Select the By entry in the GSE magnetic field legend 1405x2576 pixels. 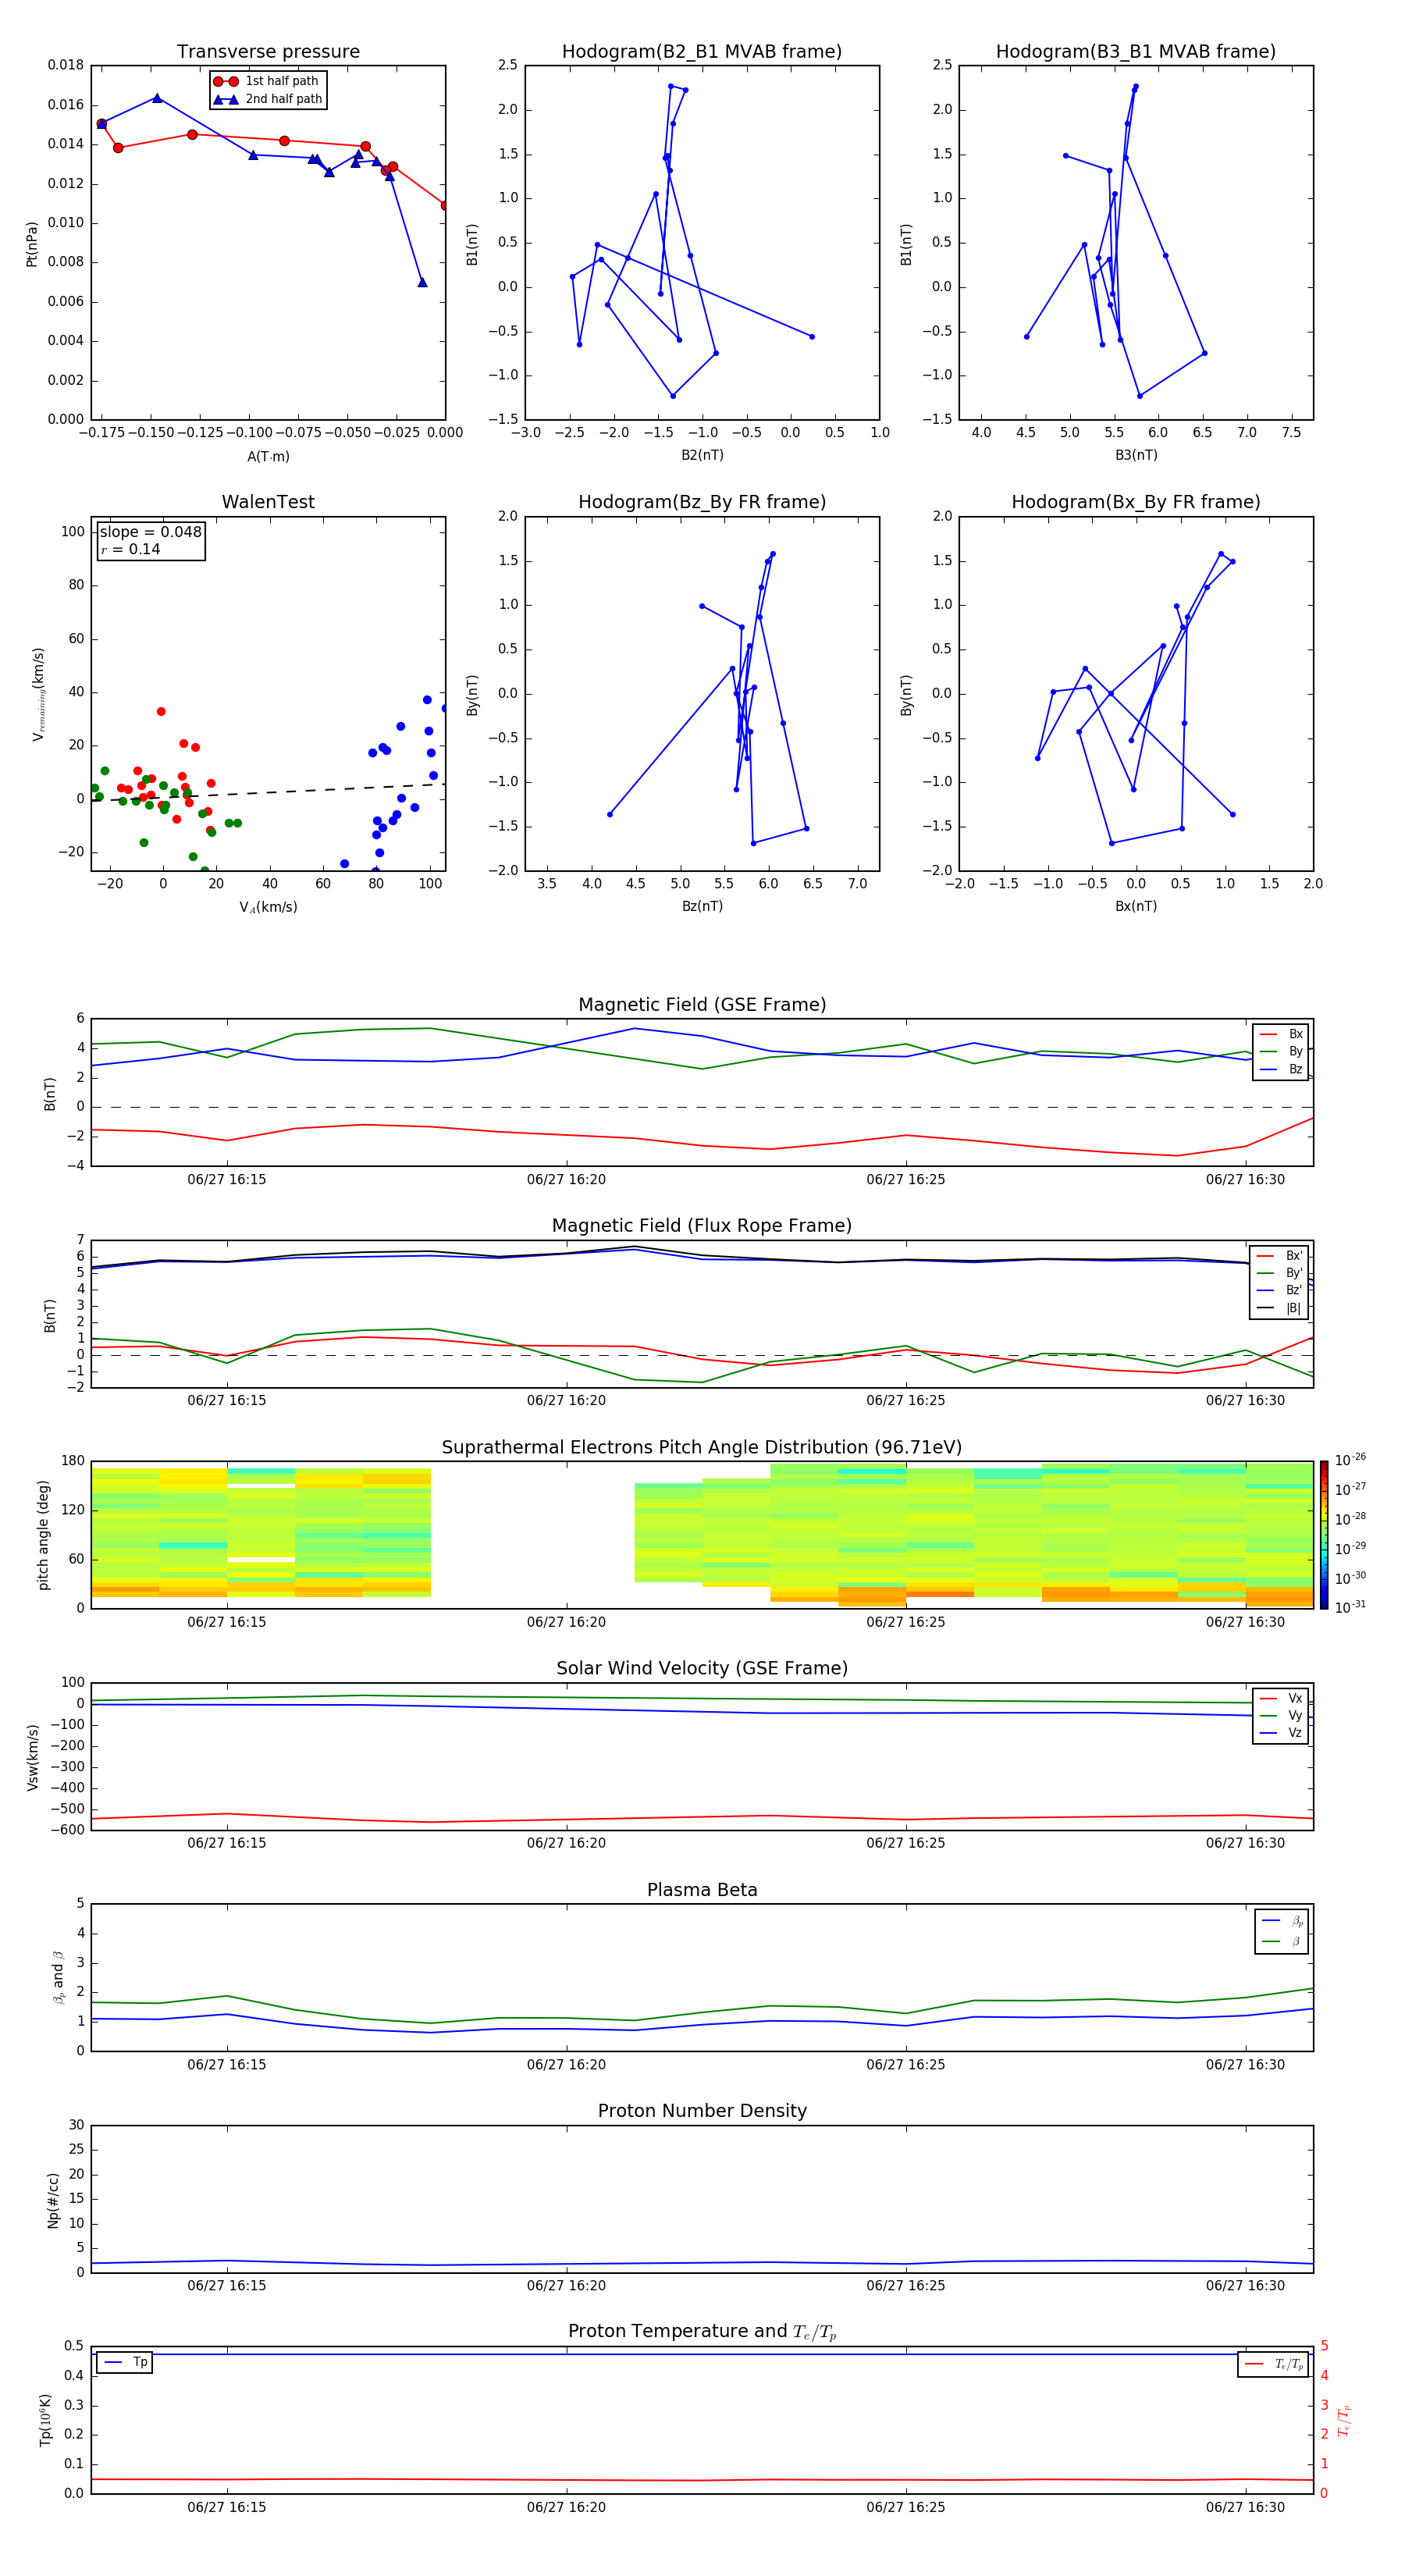click(1281, 1051)
